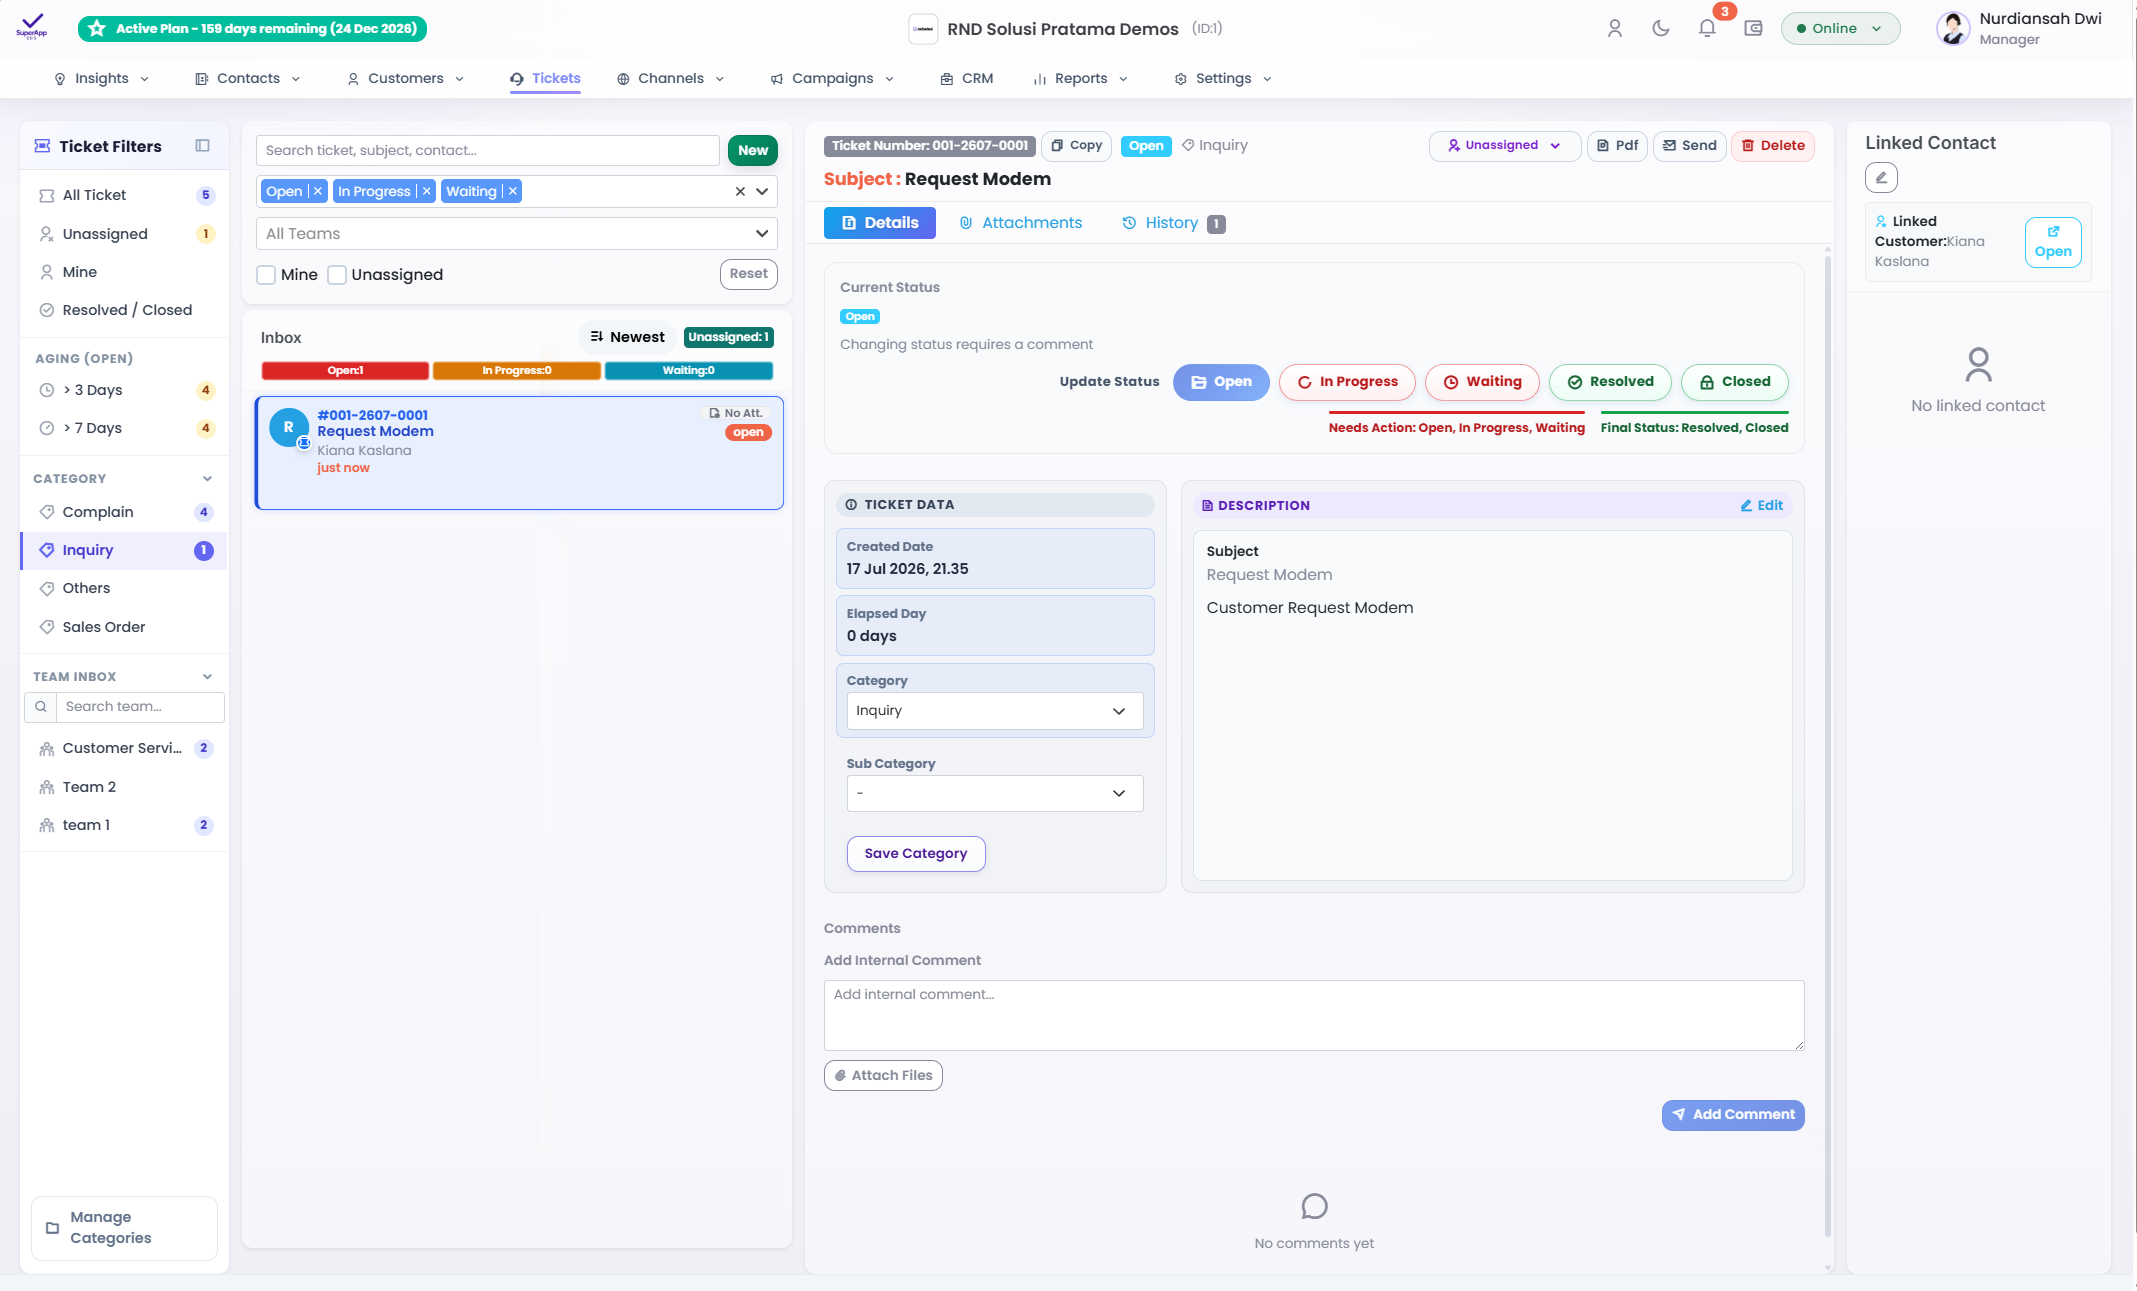The image size is (2137, 1291).
Task: Check the Mine checkbox
Action: click(266, 275)
